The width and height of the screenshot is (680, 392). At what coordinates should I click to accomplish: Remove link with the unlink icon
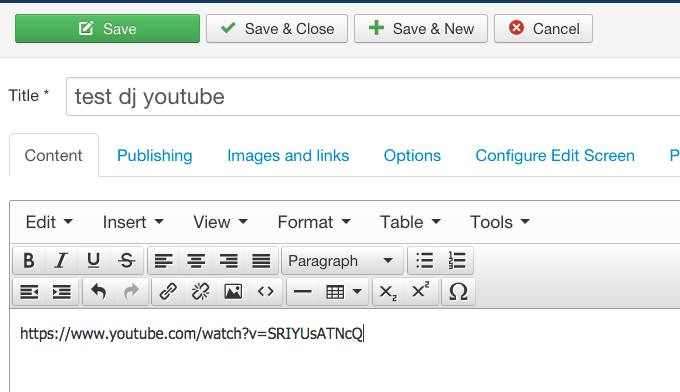click(200, 292)
